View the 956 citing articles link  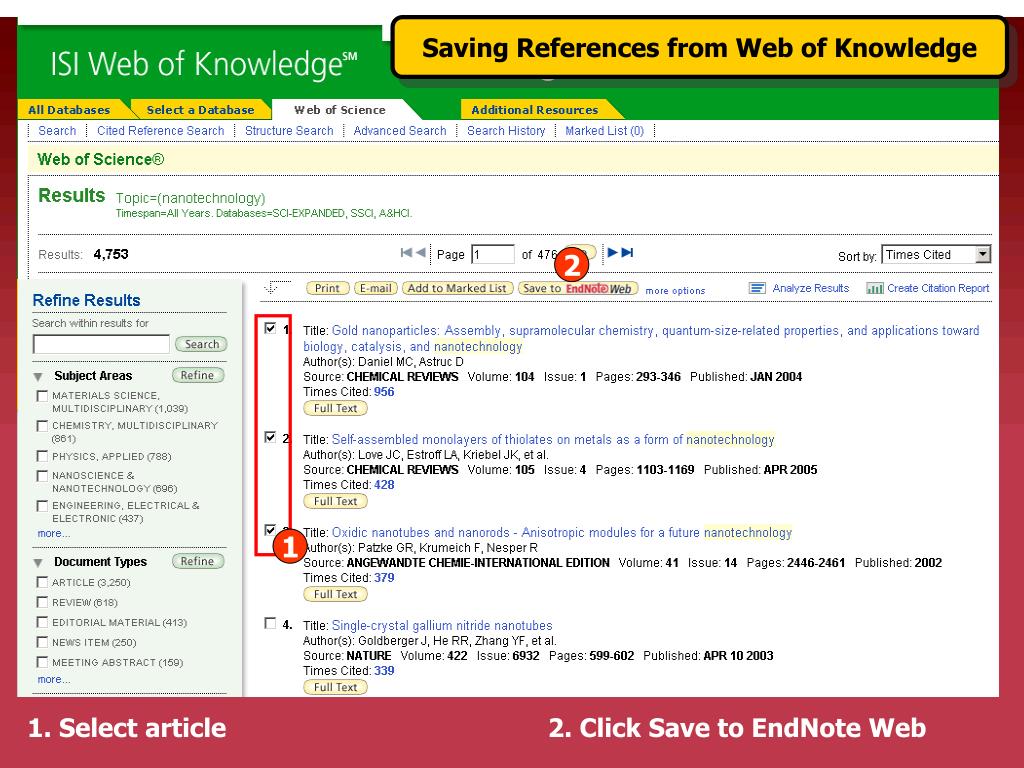coord(384,392)
